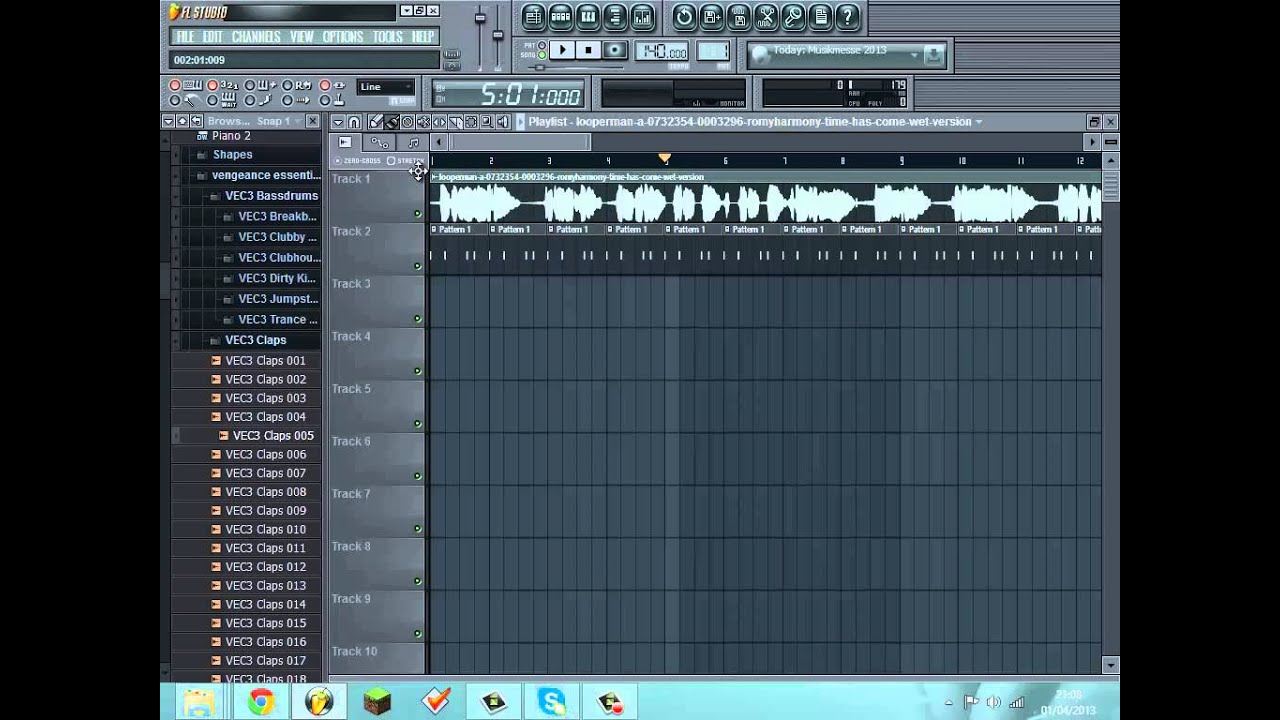Show the Browser via toolbar icon
This screenshot has width=1280, height=720.
tap(615, 17)
